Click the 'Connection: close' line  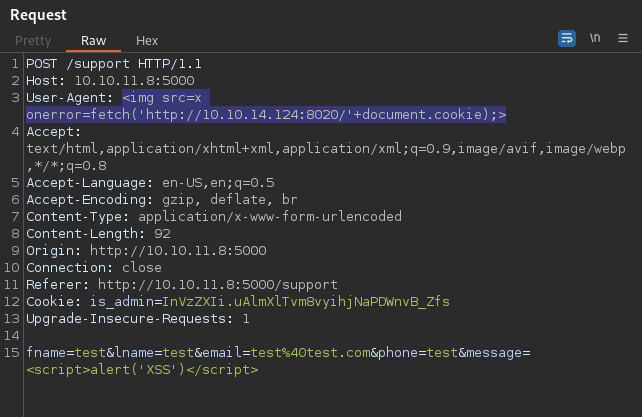94,268
